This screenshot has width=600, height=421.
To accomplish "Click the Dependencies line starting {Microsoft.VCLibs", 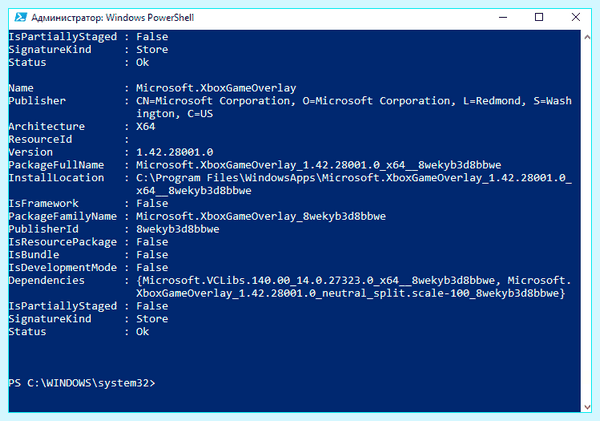I will (x=354, y=281).
